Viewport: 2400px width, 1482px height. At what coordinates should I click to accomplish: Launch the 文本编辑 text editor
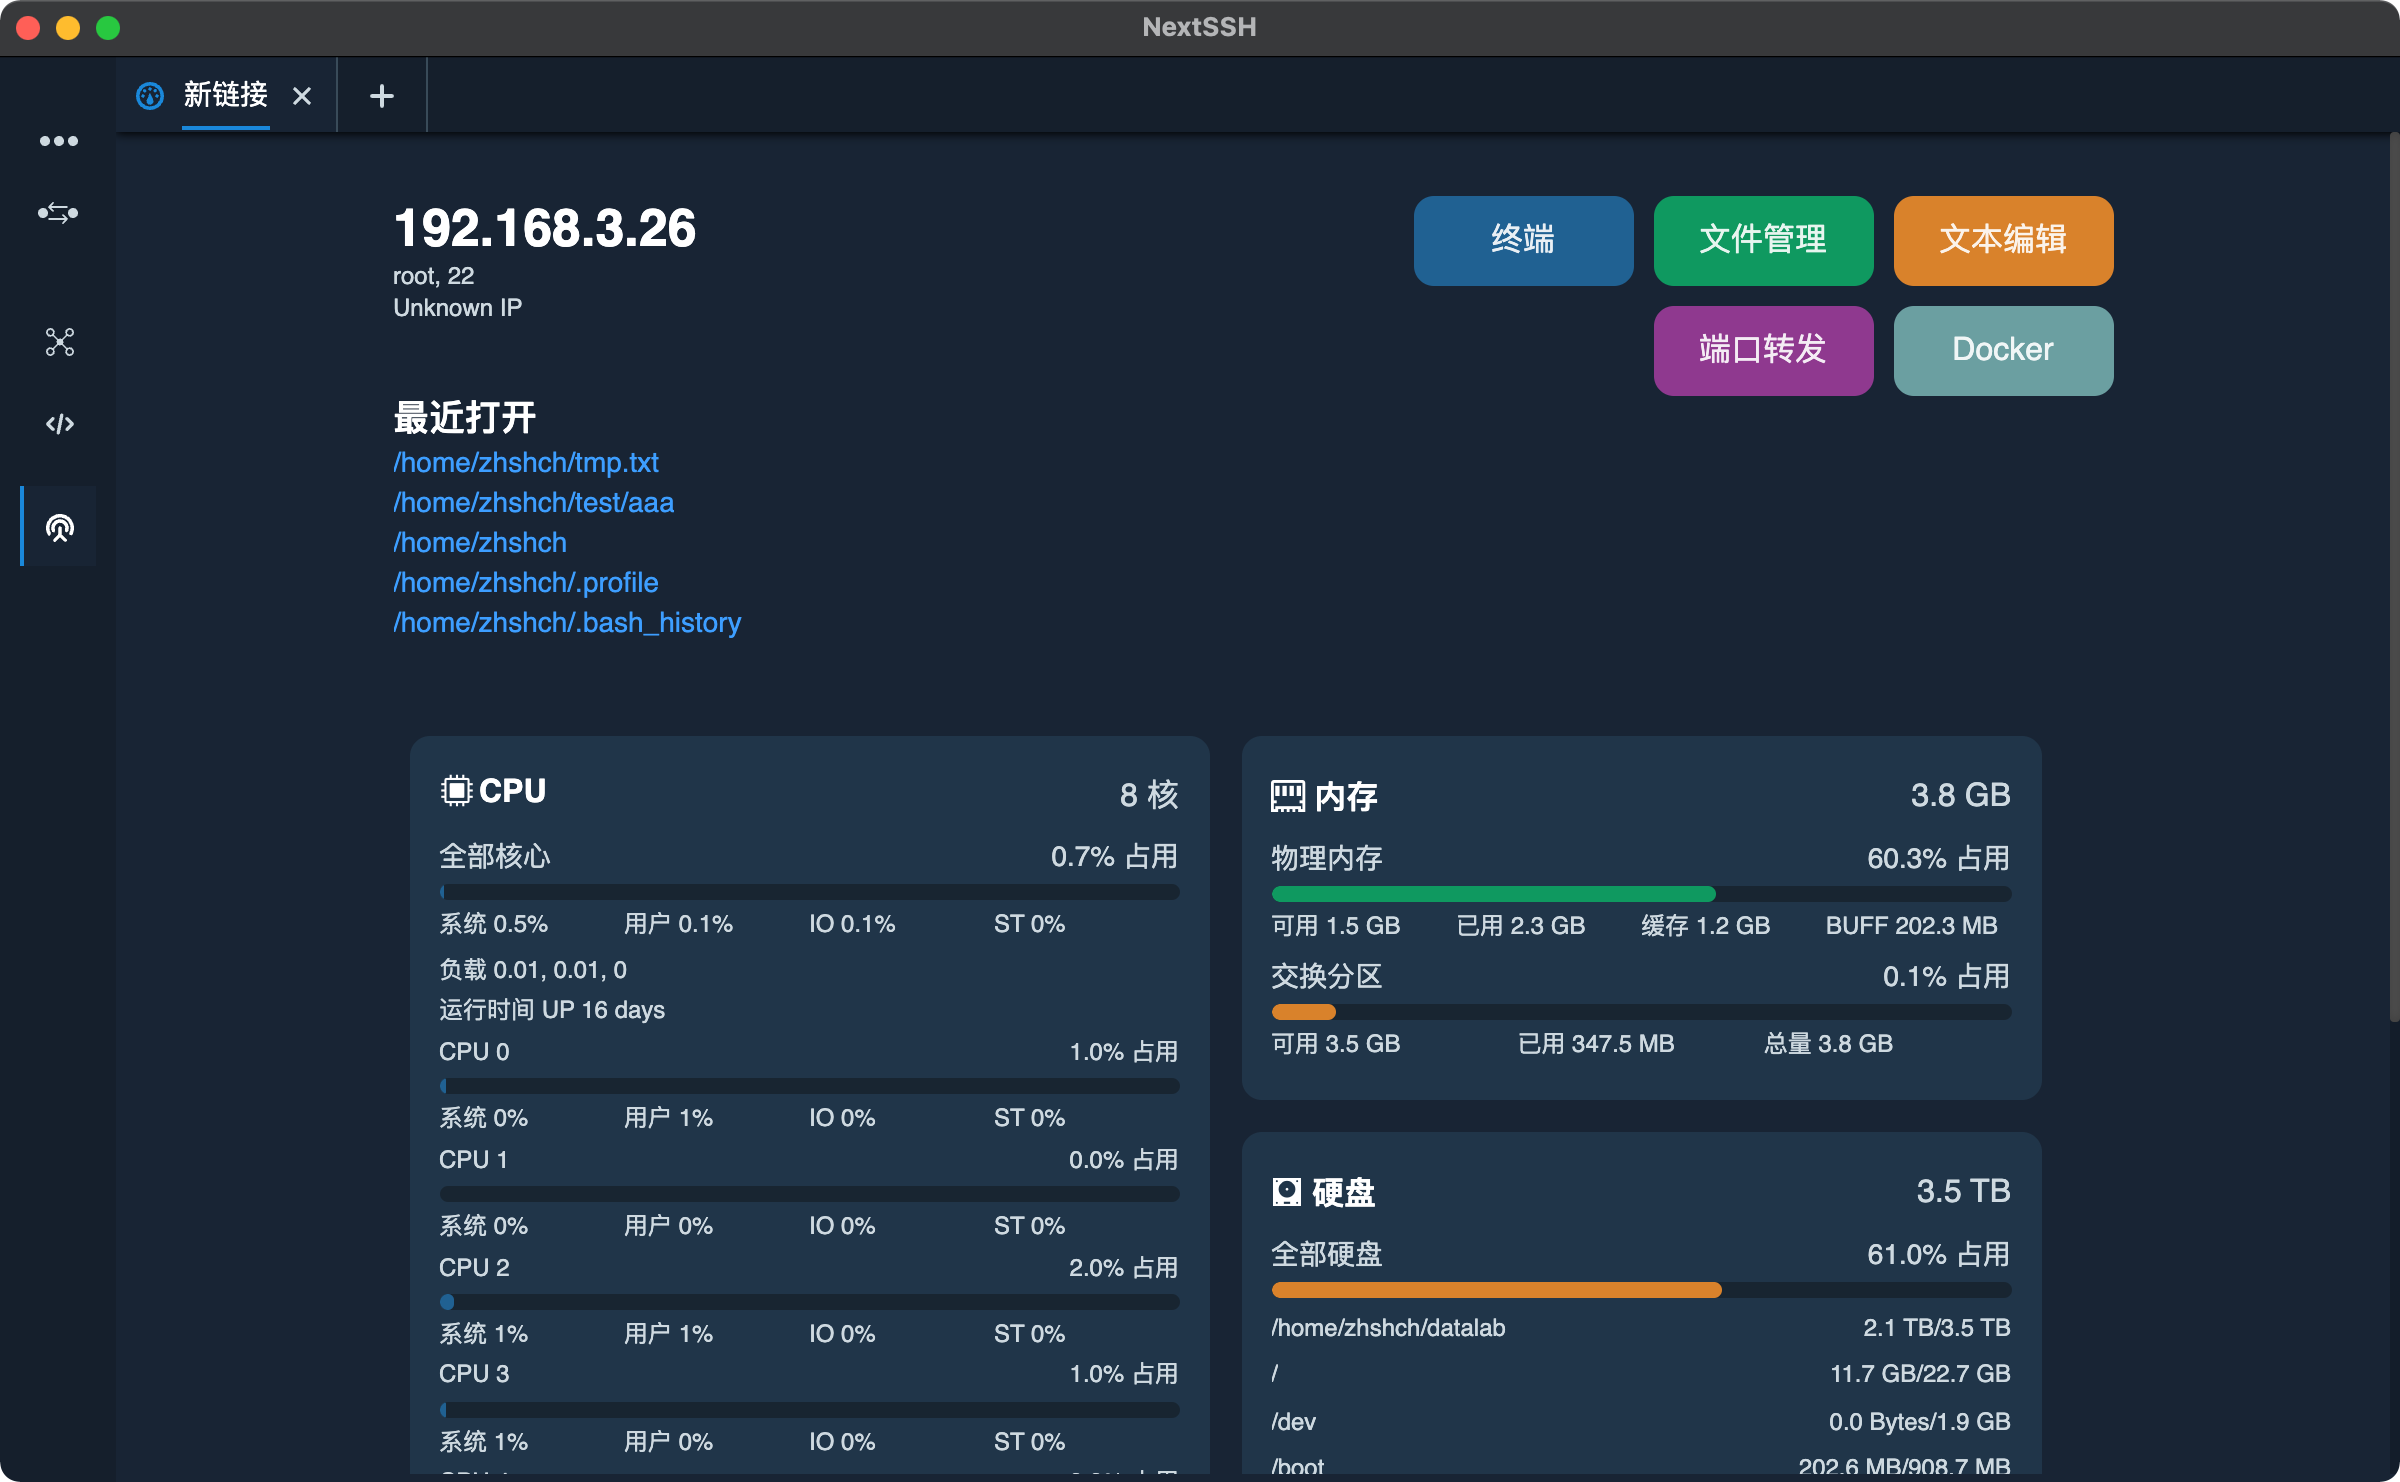tap(2002, 240)
